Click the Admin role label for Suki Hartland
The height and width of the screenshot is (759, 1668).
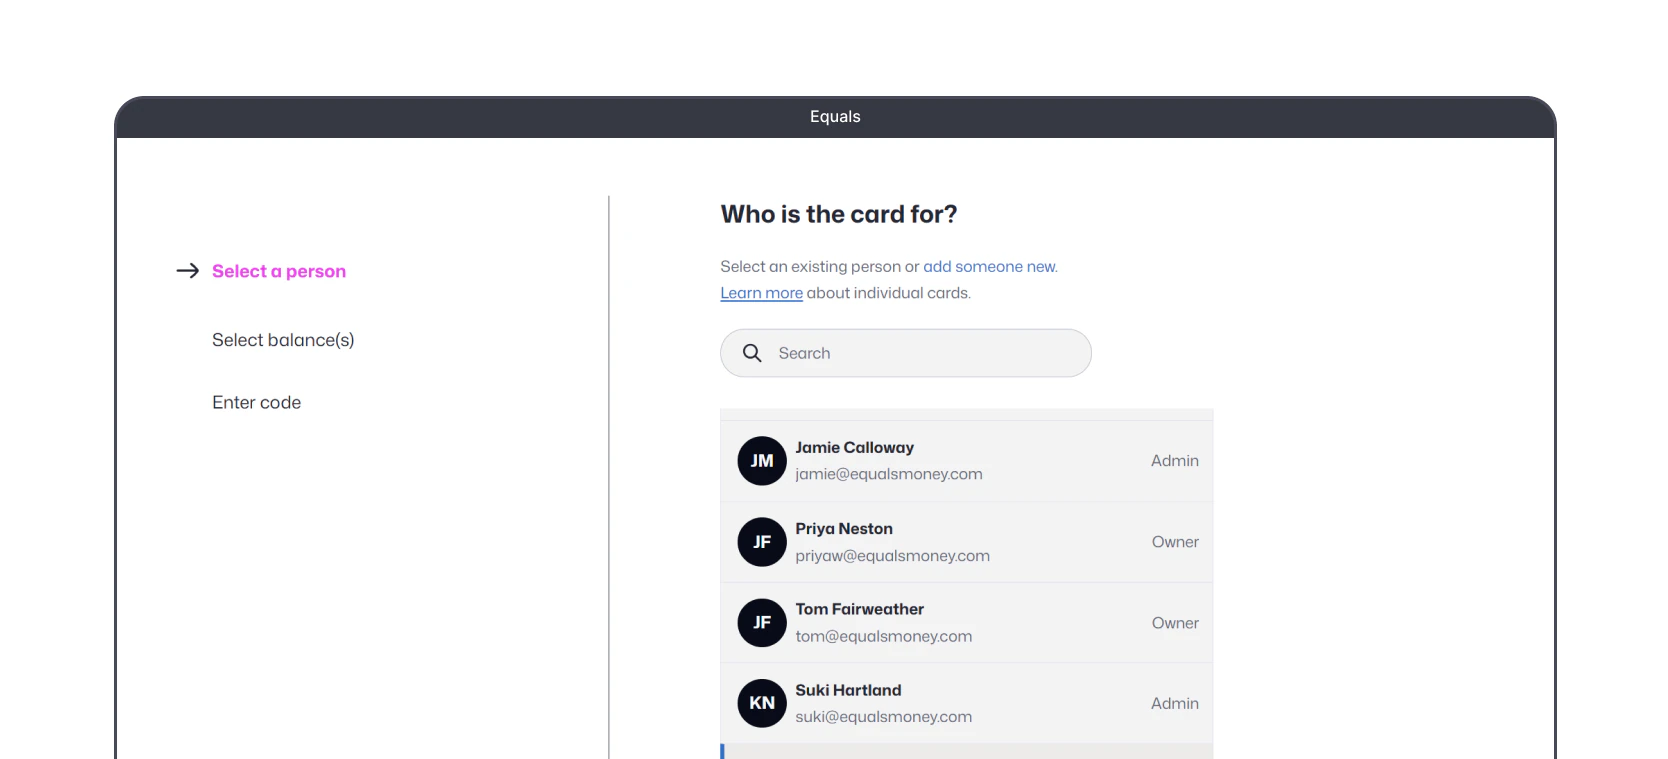[1175, 704]
